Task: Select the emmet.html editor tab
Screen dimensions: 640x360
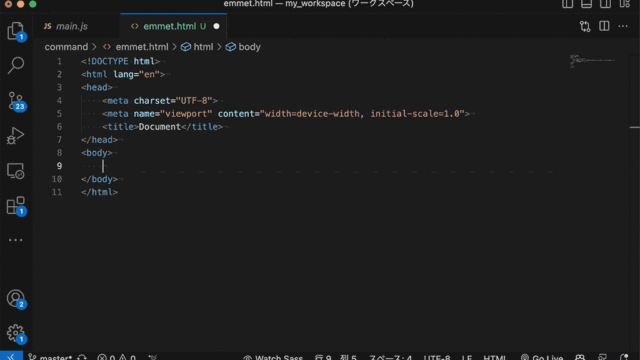Action: coord(173,27)
